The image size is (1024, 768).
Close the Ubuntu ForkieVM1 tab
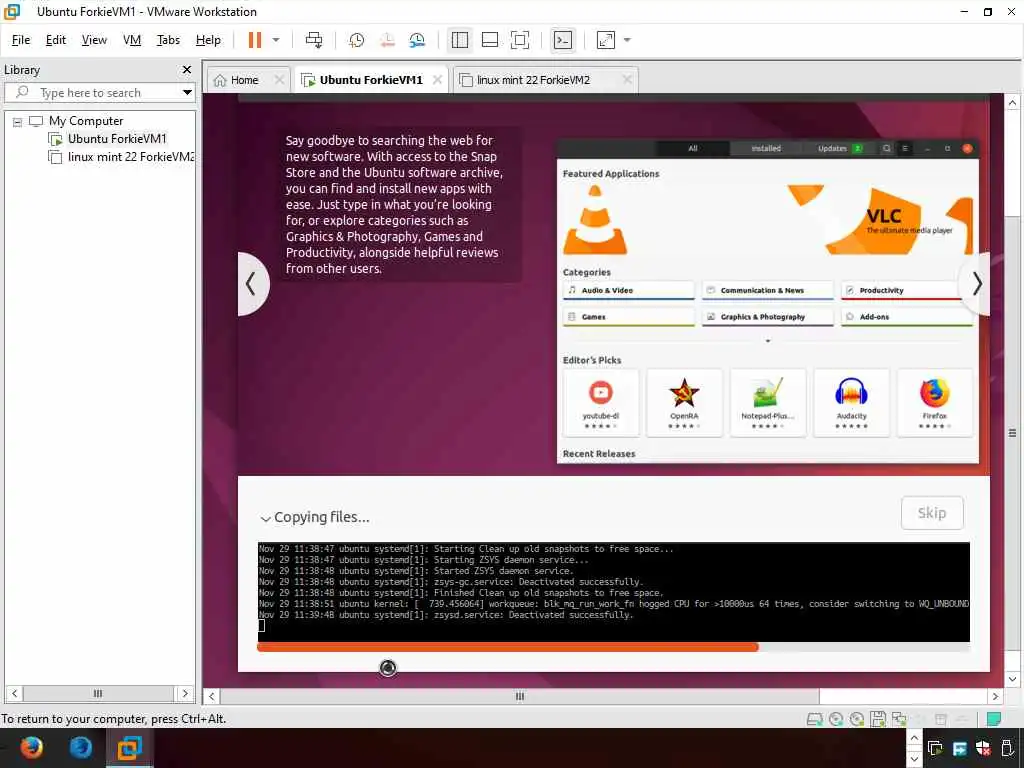pyautogui.click(x=438, y=80)
